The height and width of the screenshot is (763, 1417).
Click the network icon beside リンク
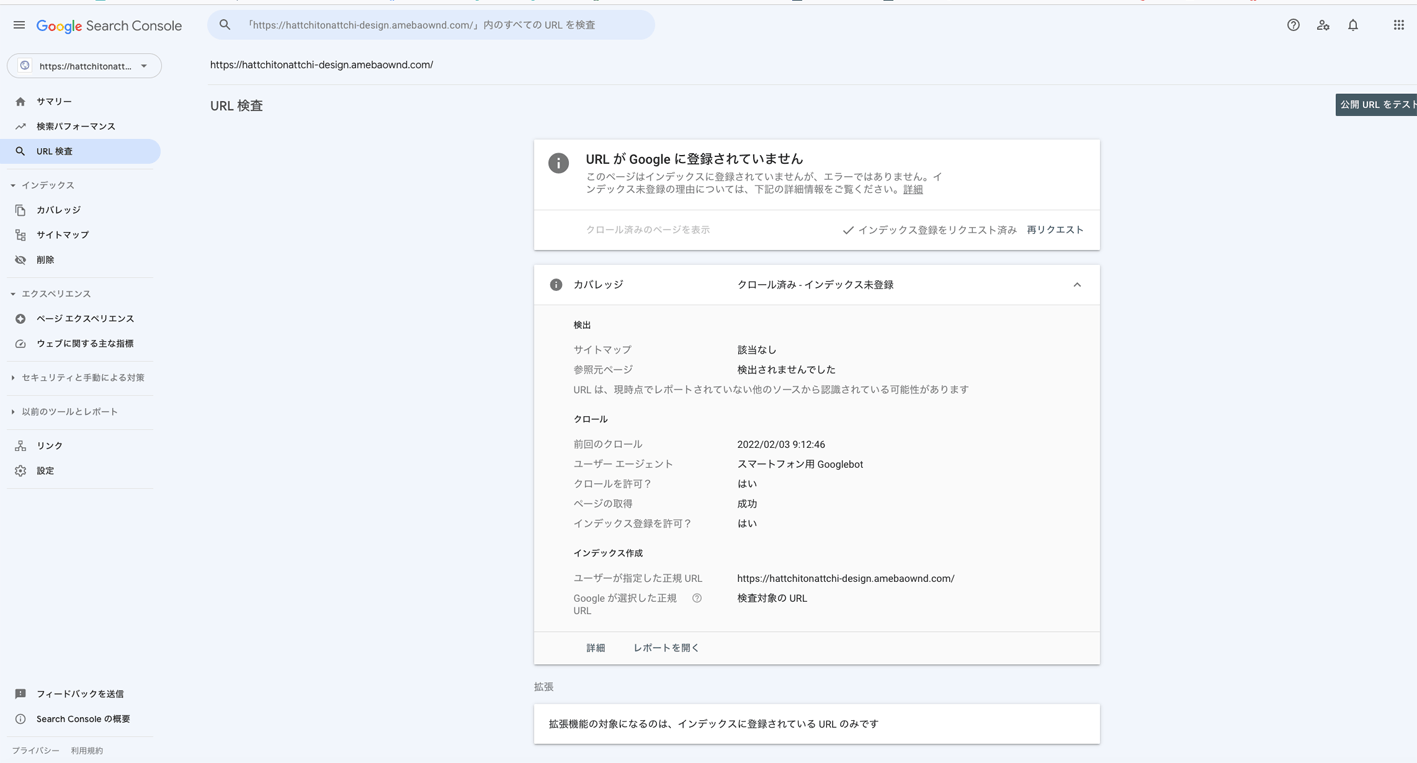pyautogui.click(x=20, y=446)
